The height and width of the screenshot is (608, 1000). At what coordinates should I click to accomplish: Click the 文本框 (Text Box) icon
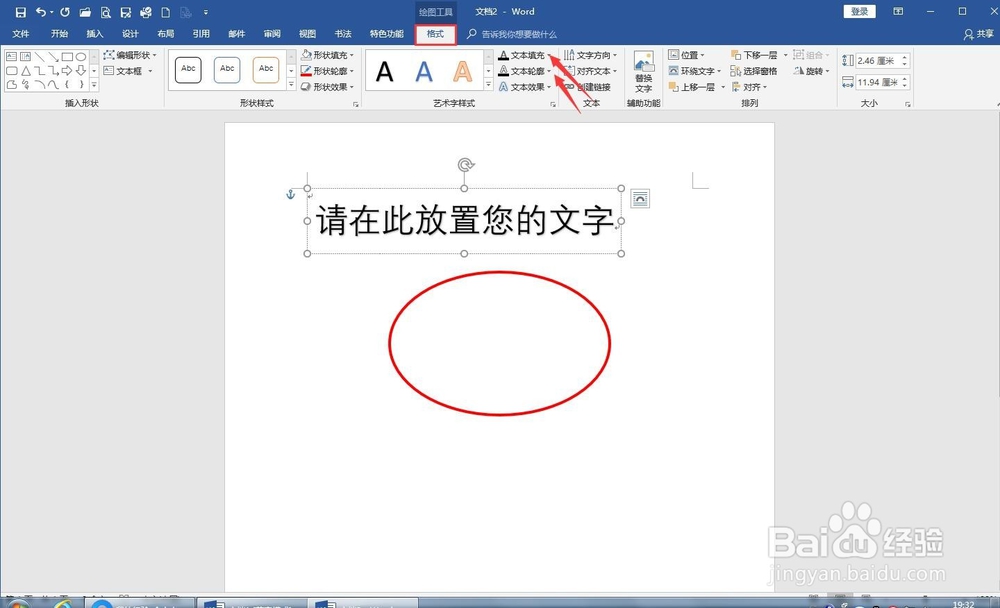(x=108, y=70)
